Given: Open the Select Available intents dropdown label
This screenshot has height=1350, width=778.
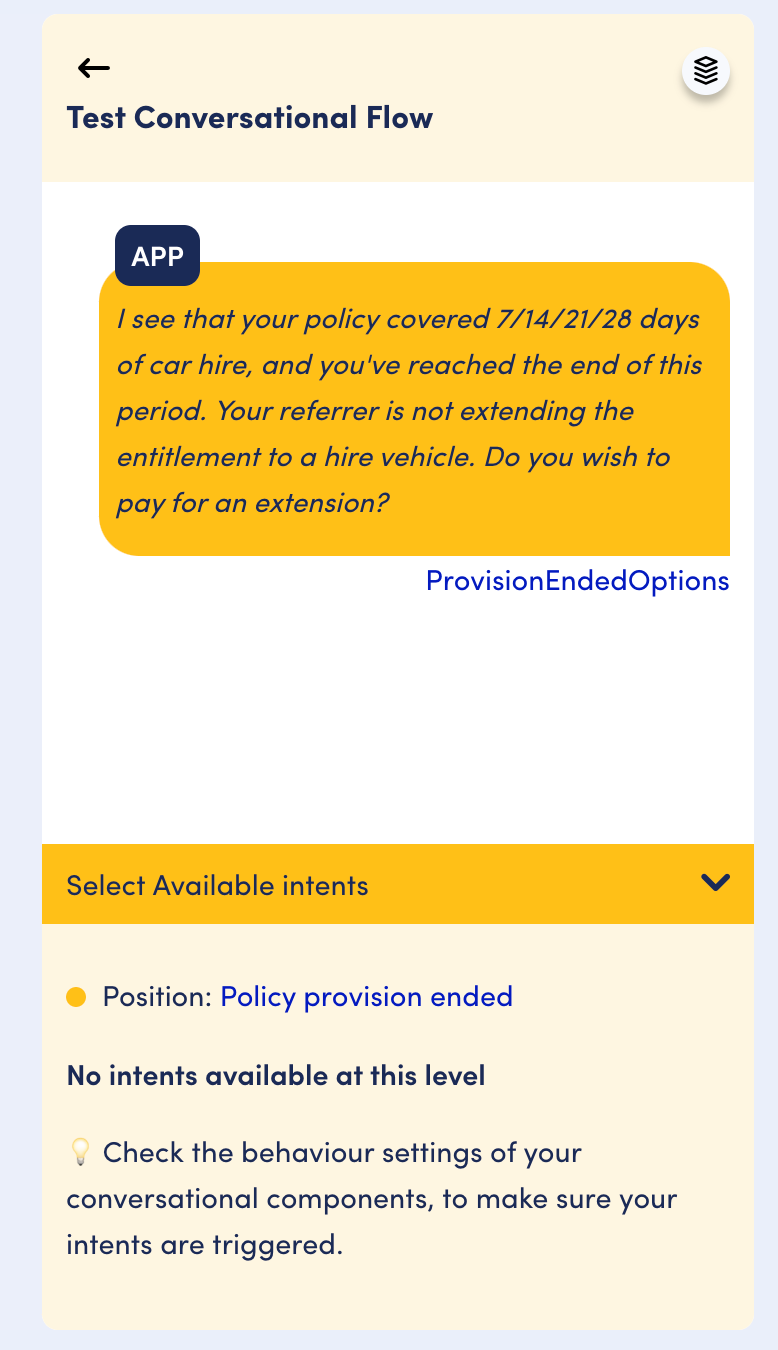Looking at the screenshot, I should point(217,885).
